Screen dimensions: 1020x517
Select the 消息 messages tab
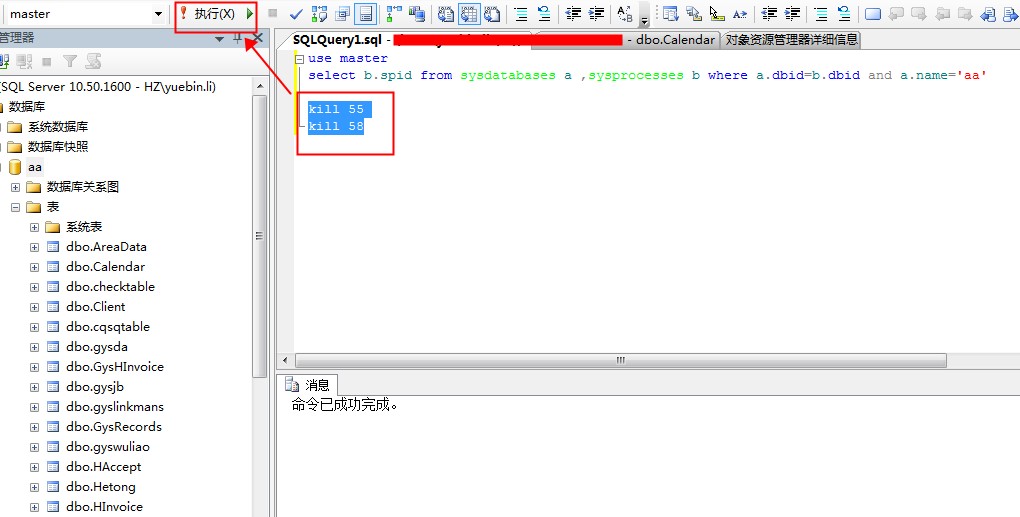coord(309,385)
